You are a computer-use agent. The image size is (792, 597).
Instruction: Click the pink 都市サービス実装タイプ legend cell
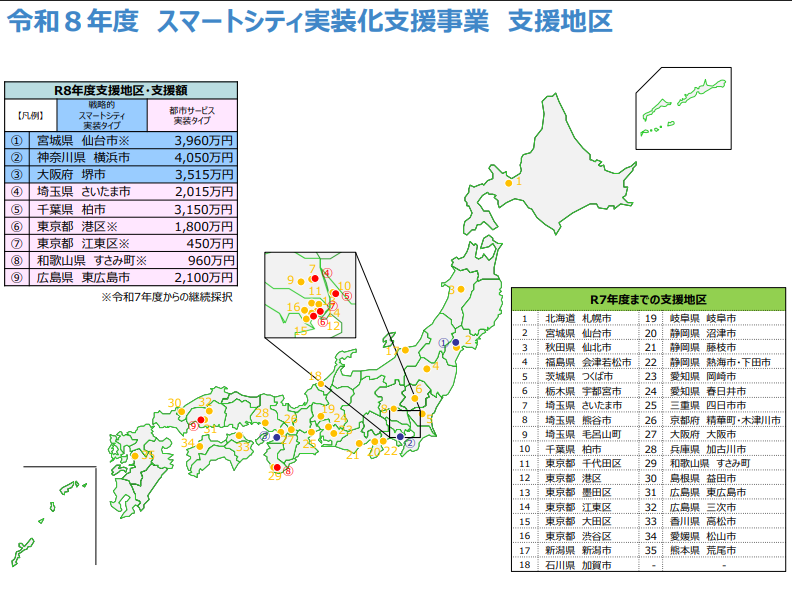(x=192, y=115)
